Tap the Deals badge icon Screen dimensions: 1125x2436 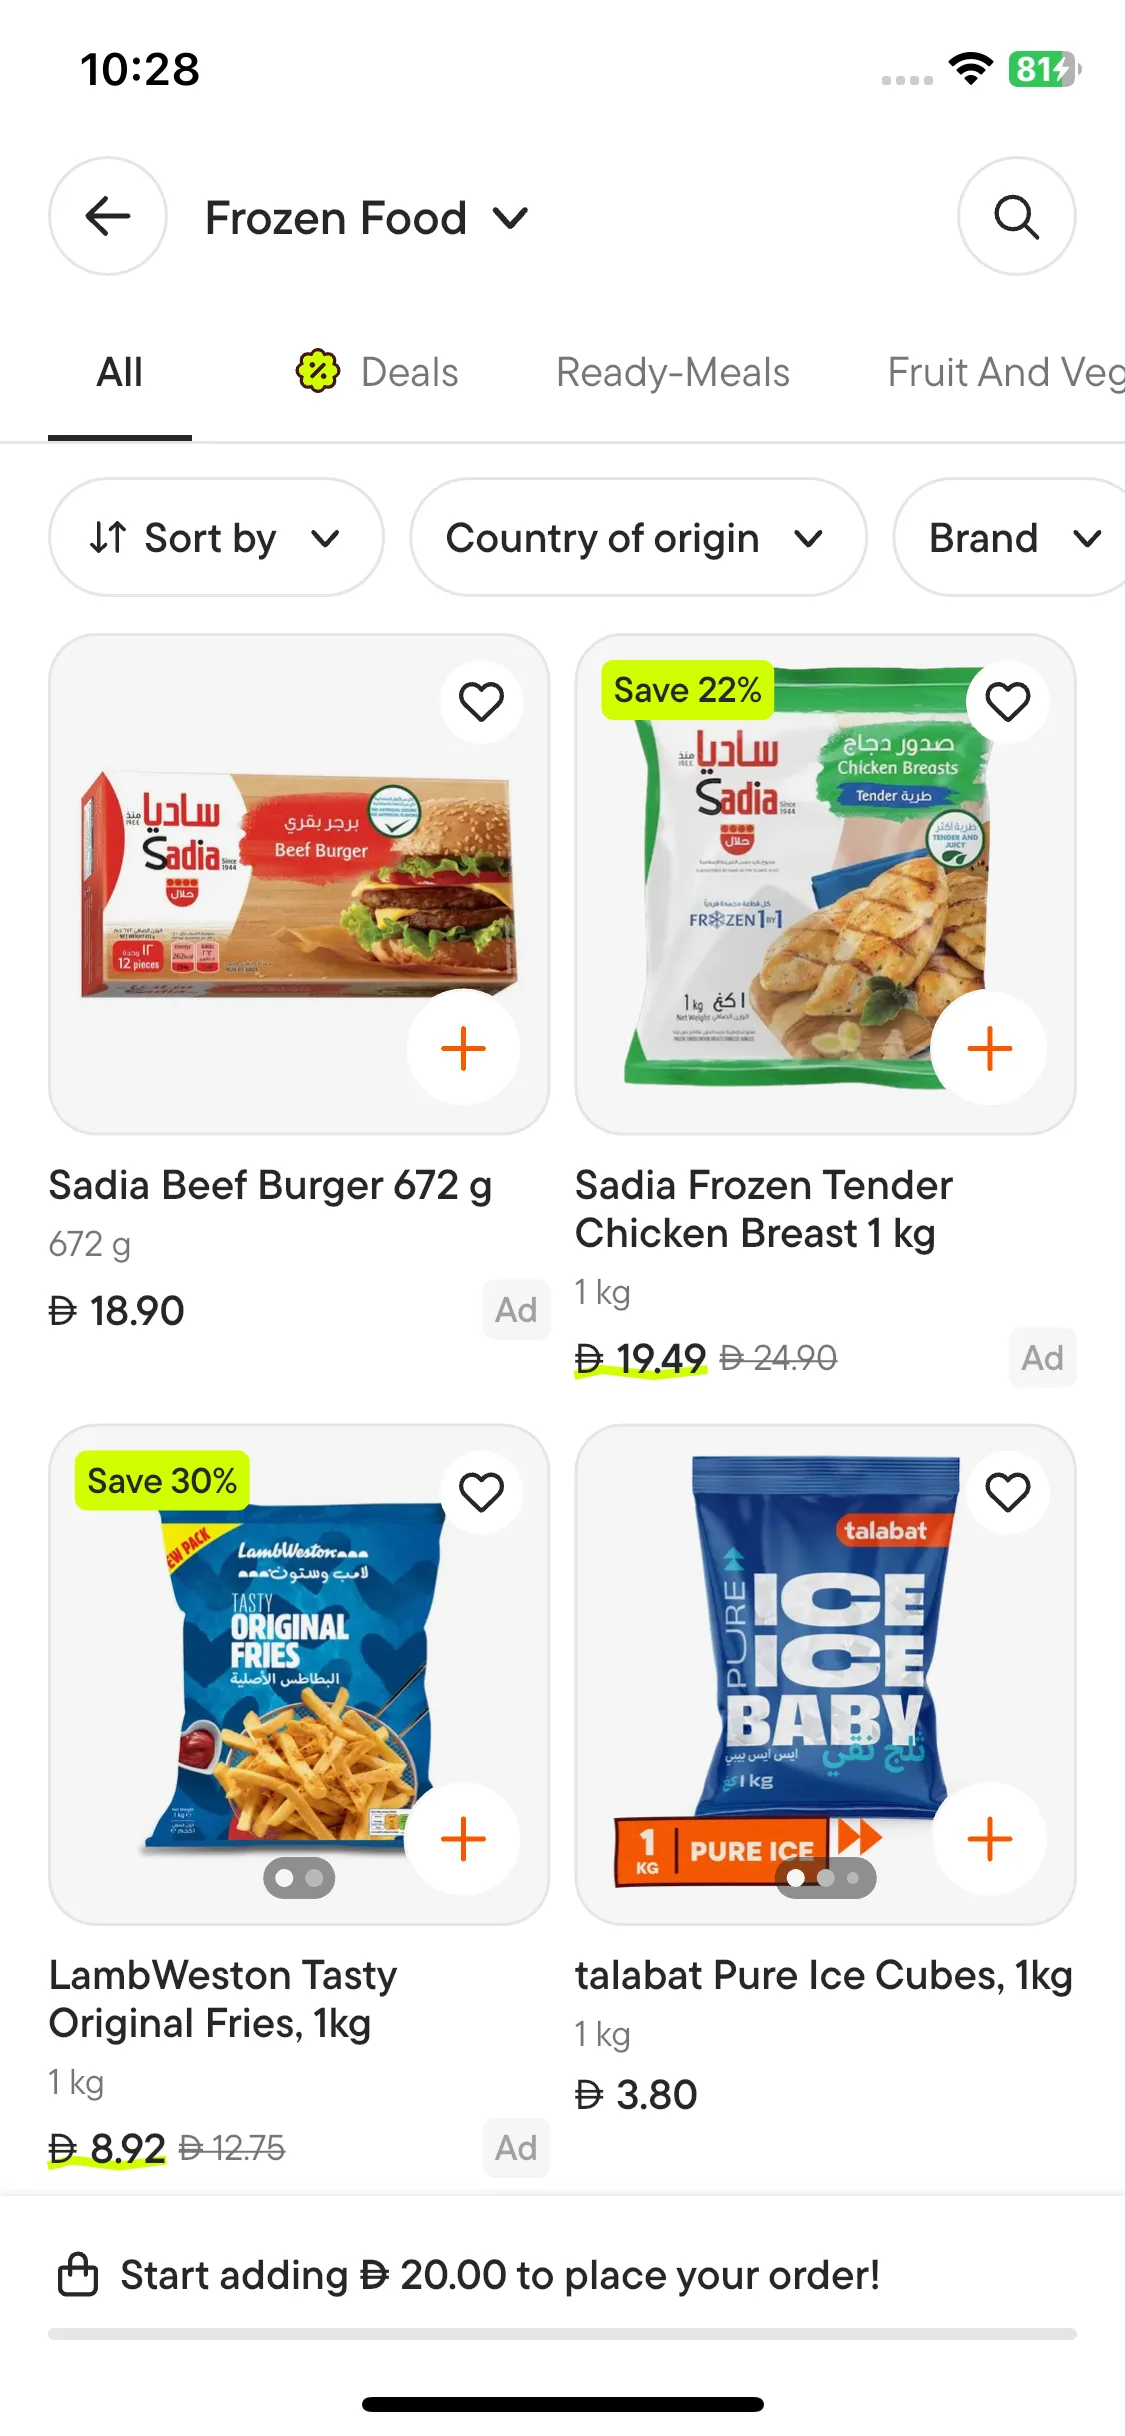(x=318, y=372)
